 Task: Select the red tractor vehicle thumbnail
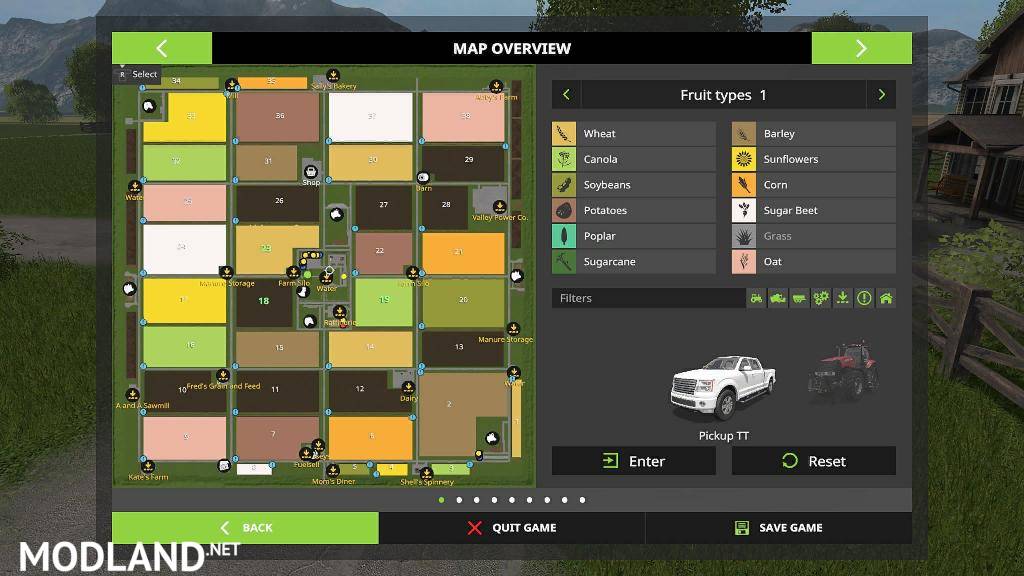click(x=843, y=372)
